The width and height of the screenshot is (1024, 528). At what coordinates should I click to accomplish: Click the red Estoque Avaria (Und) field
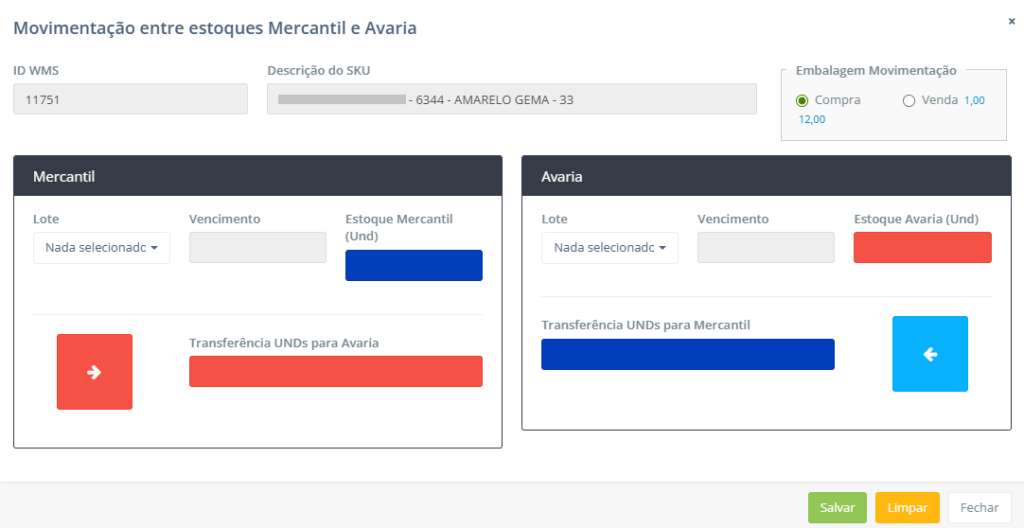pyautogui.click(x=922, y=248)
